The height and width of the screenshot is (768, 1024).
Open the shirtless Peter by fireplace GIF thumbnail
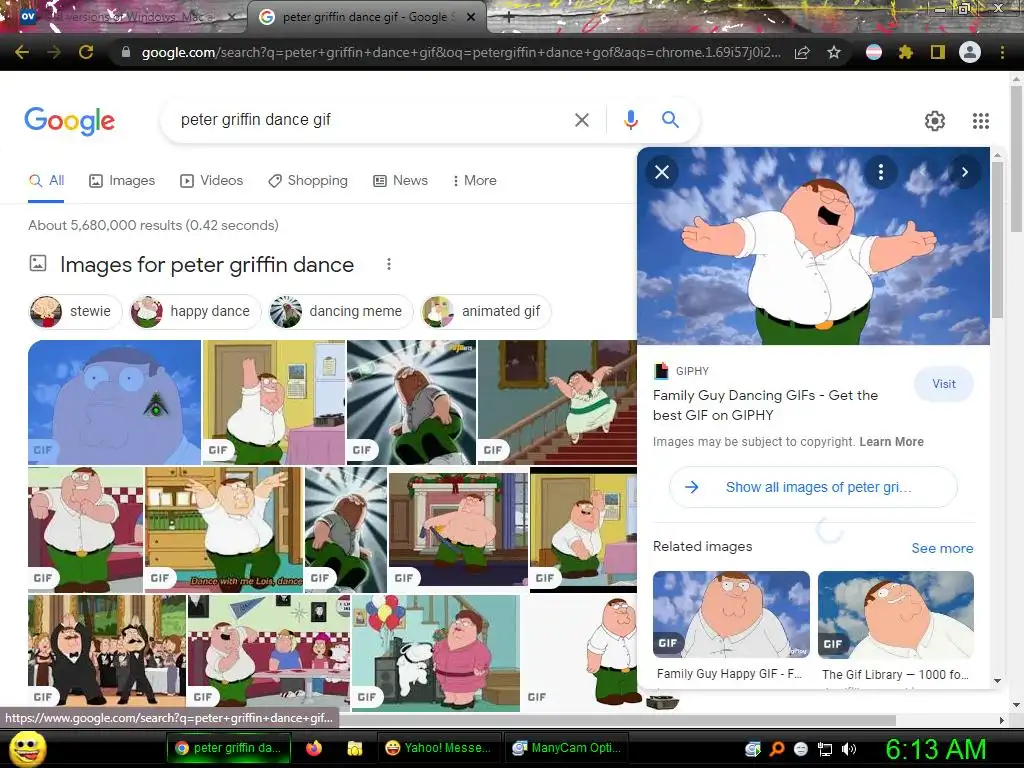458,530
